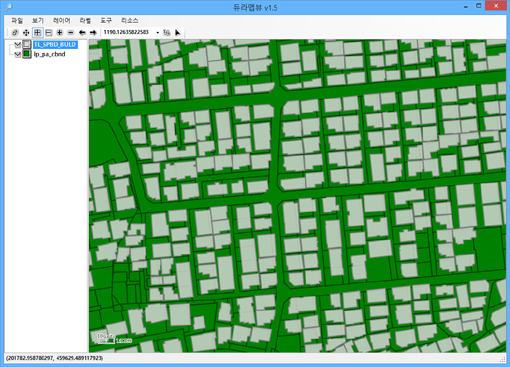Screen dimensions: 510x367
Task: Open the map scale dropdown arrow
Action: click(x=157, y=33)
